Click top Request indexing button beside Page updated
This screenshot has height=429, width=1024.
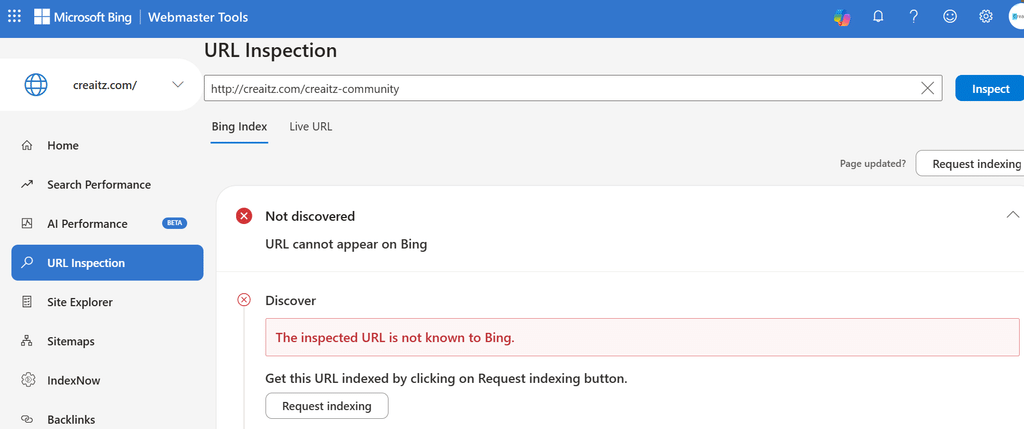pyautogui.click(x=970, y=164)
